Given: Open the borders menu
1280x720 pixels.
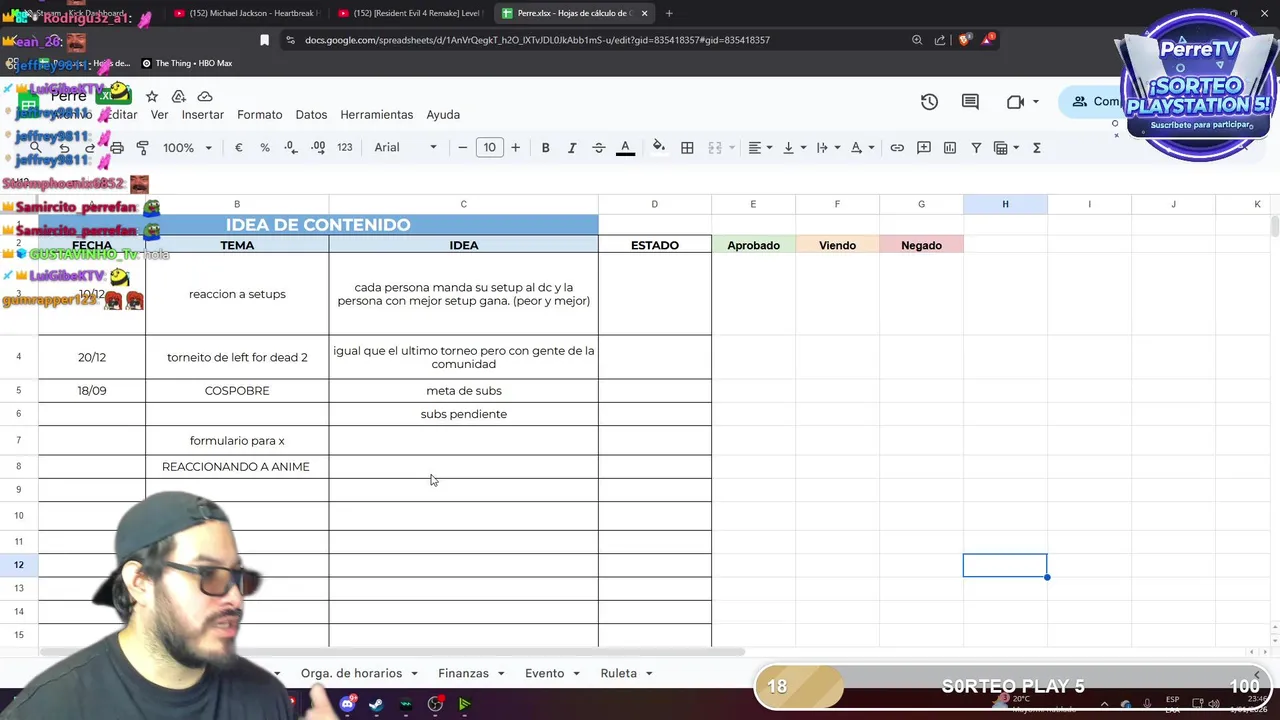Looking at the screenshot, I should click(x=687, y=147).
